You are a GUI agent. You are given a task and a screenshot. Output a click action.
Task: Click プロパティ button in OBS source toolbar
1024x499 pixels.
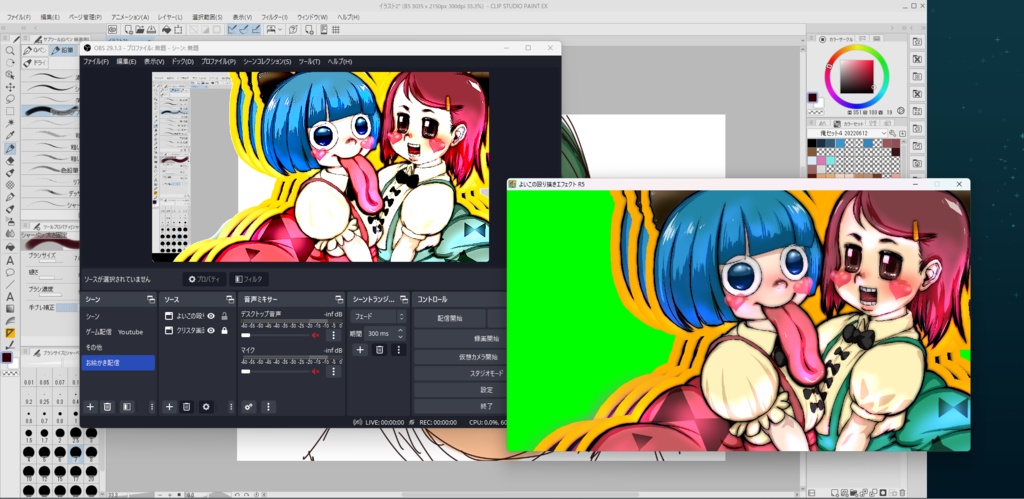coord(205,279)
